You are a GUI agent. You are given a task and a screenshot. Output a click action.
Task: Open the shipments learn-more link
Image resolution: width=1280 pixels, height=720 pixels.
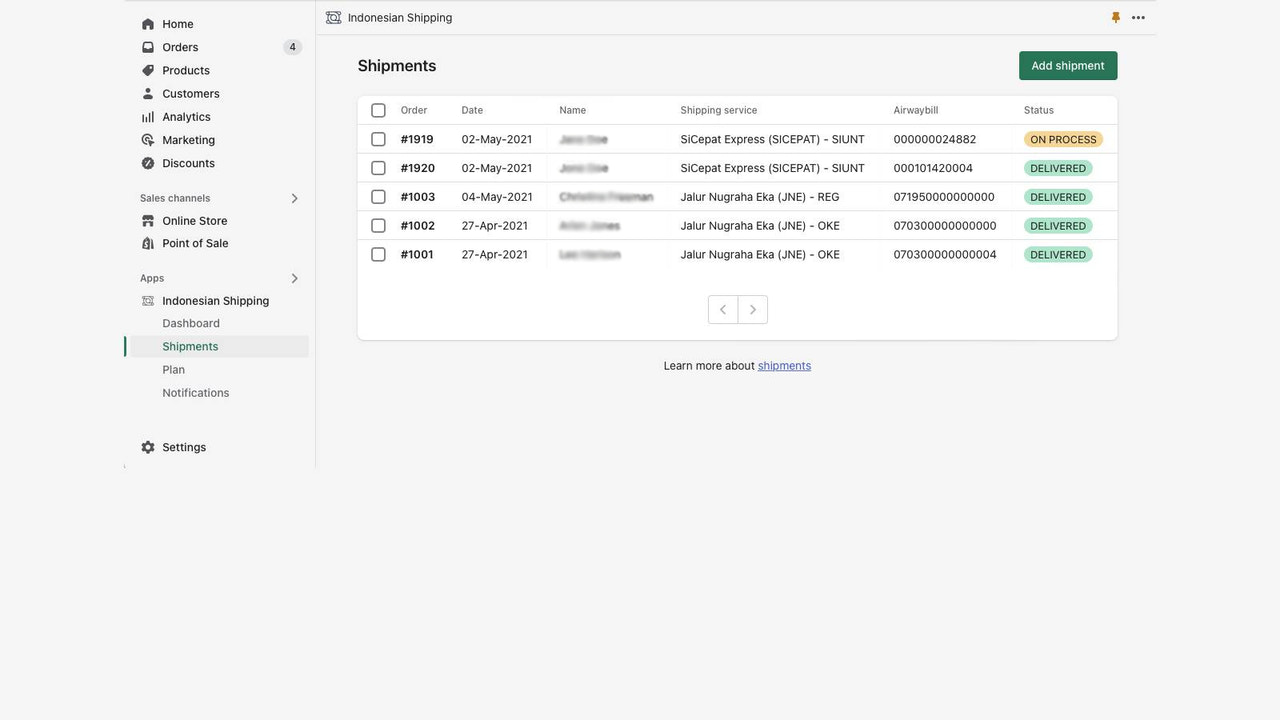(784, 365)
